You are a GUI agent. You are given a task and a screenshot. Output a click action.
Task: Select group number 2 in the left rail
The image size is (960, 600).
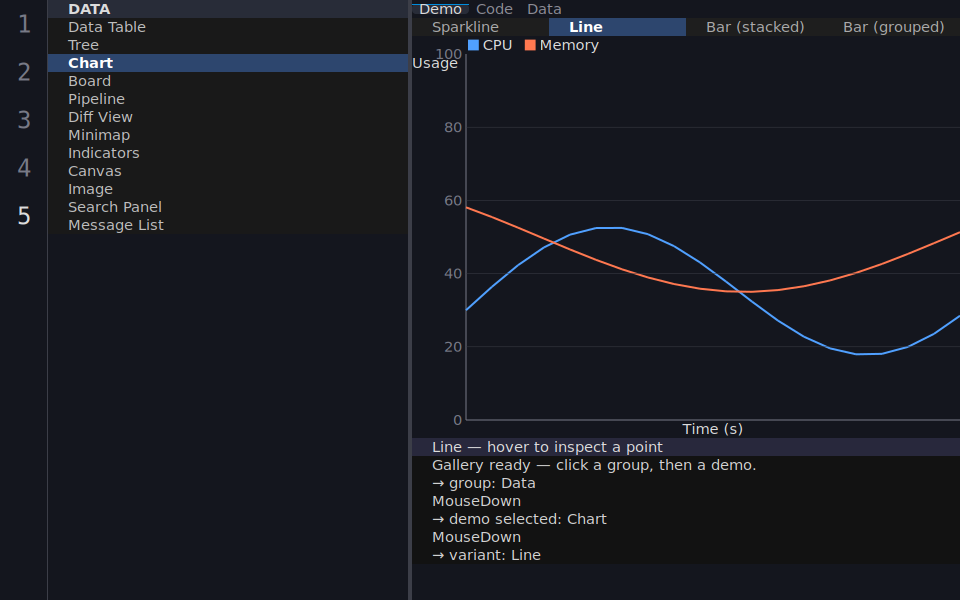coord(24,72)
